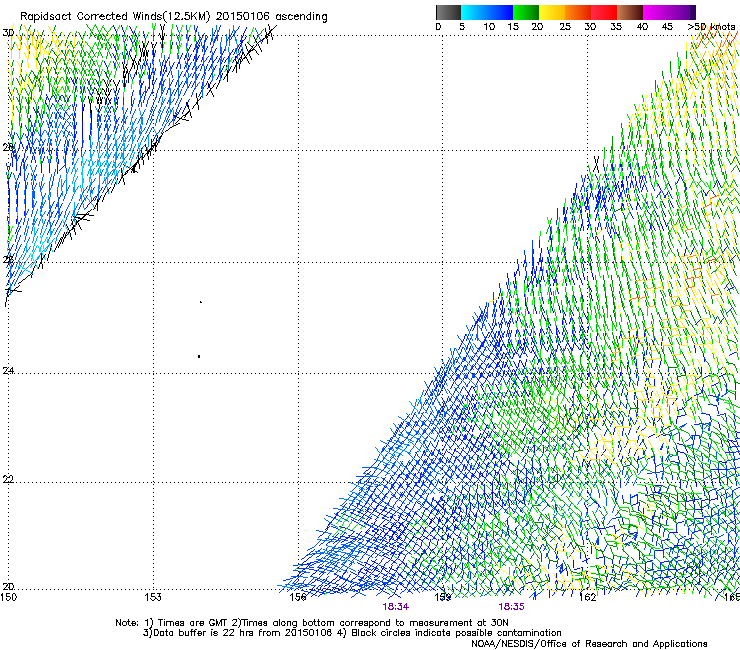Click the latitude label 30

click(8, 33)
